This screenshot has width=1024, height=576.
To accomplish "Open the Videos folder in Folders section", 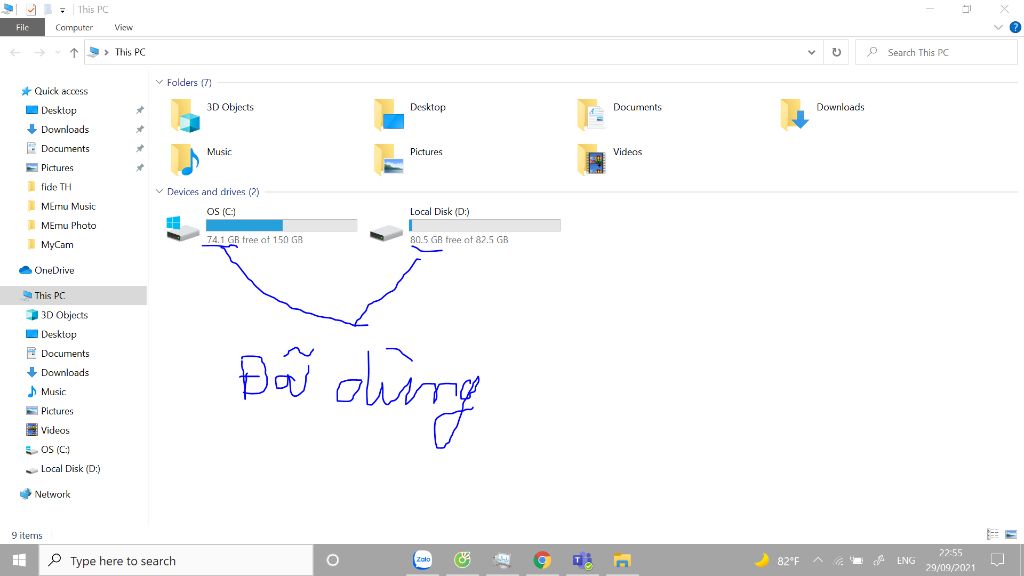I will [611, 159].
